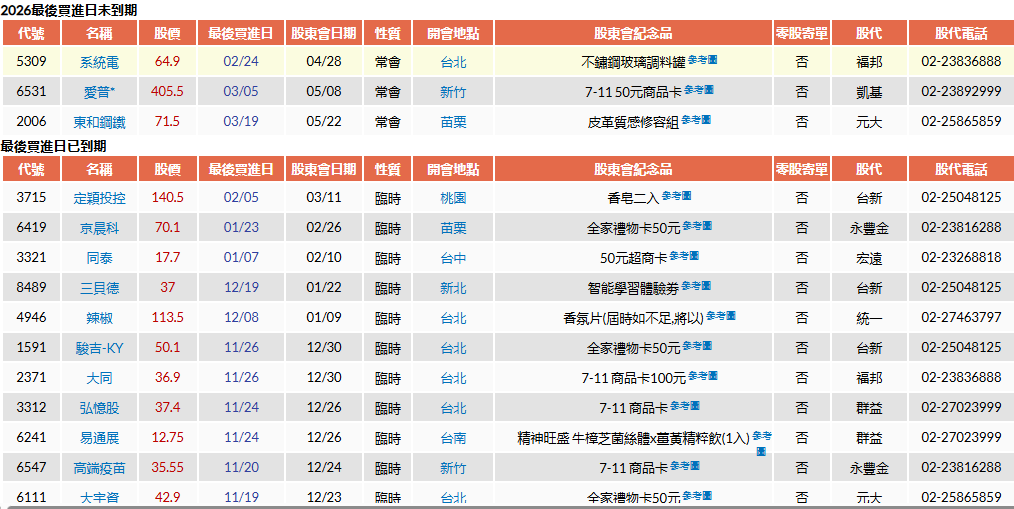The width and height of the screenshot is (1014, 509).
Task: Click 股代電話 header in the upper table
Action: tap(961, 33)
